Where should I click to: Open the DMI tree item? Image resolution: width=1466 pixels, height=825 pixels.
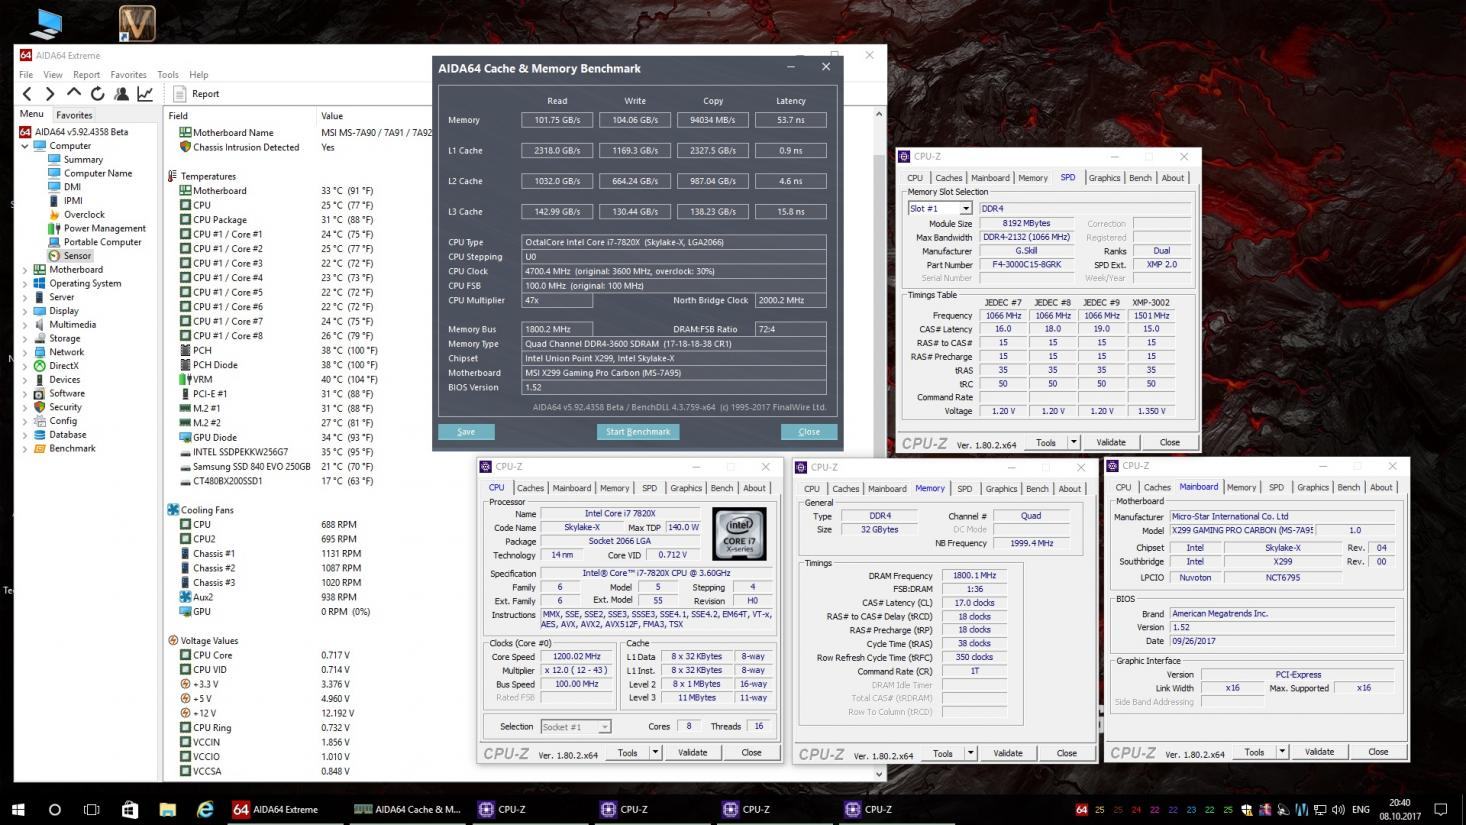72,187
